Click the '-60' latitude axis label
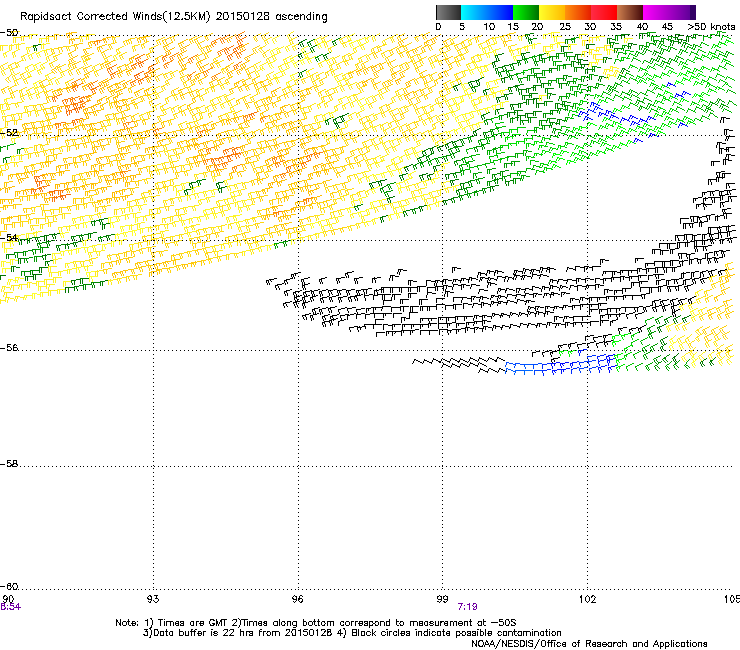 [x=9, y=586]
